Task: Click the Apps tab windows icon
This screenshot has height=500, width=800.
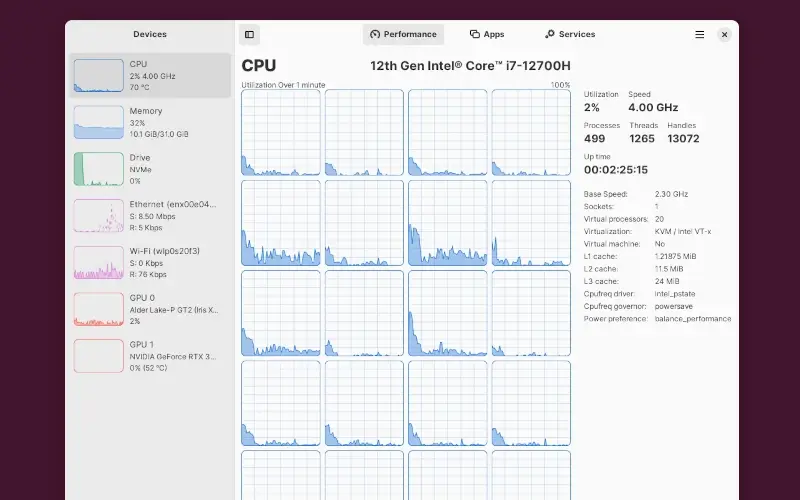Action: pyautogui.click(x=474, y=34)
